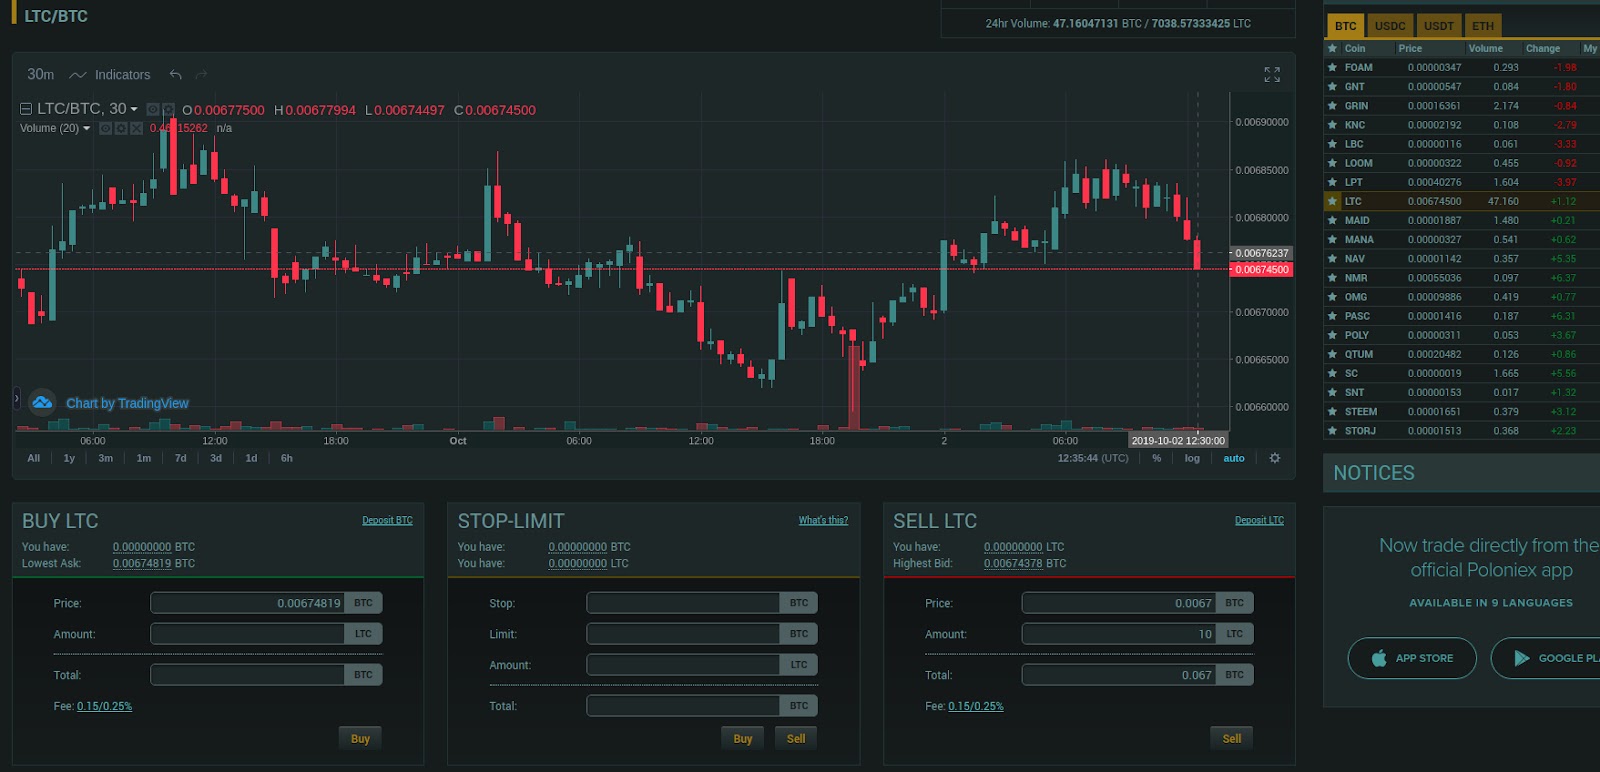Toggle favorite star for SNT

pyautogui.click(x=1332, y=392)
